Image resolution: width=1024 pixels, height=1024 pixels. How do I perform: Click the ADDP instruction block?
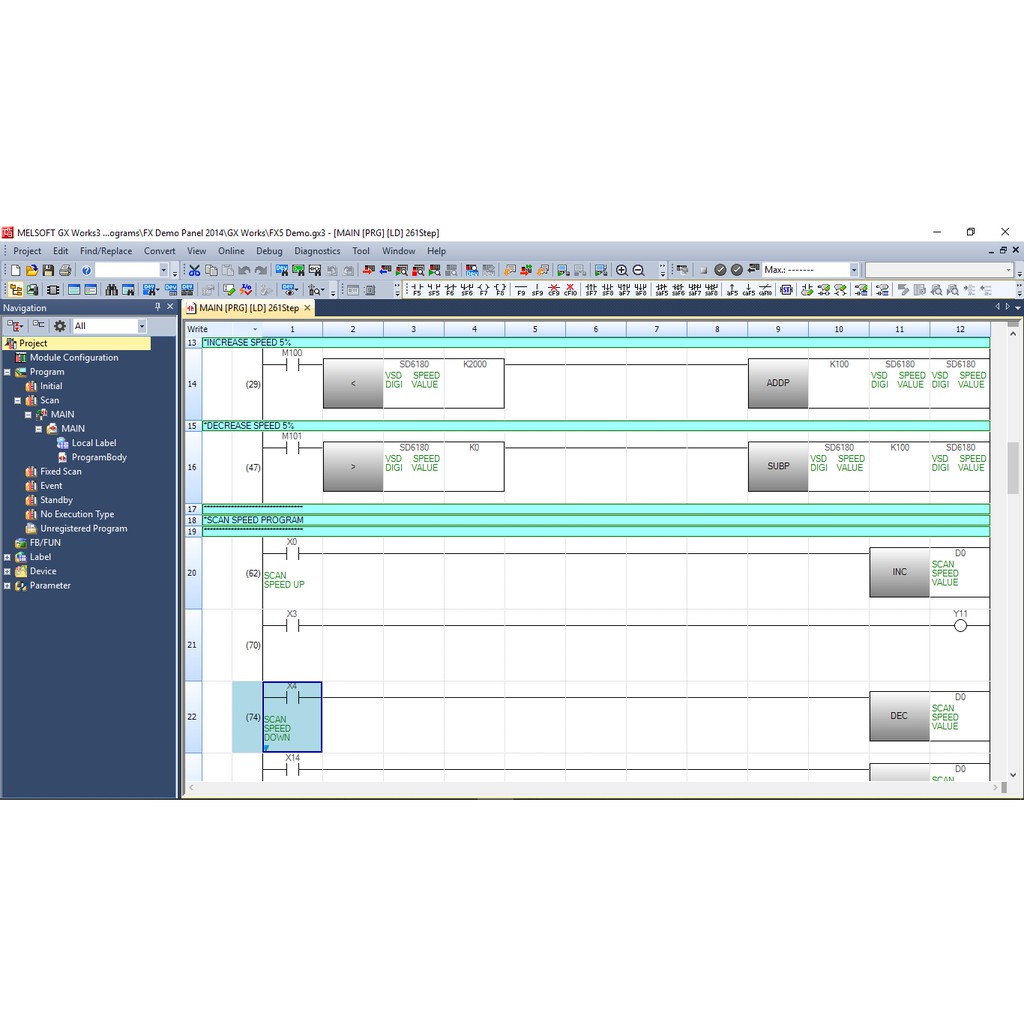pos(778,383)
